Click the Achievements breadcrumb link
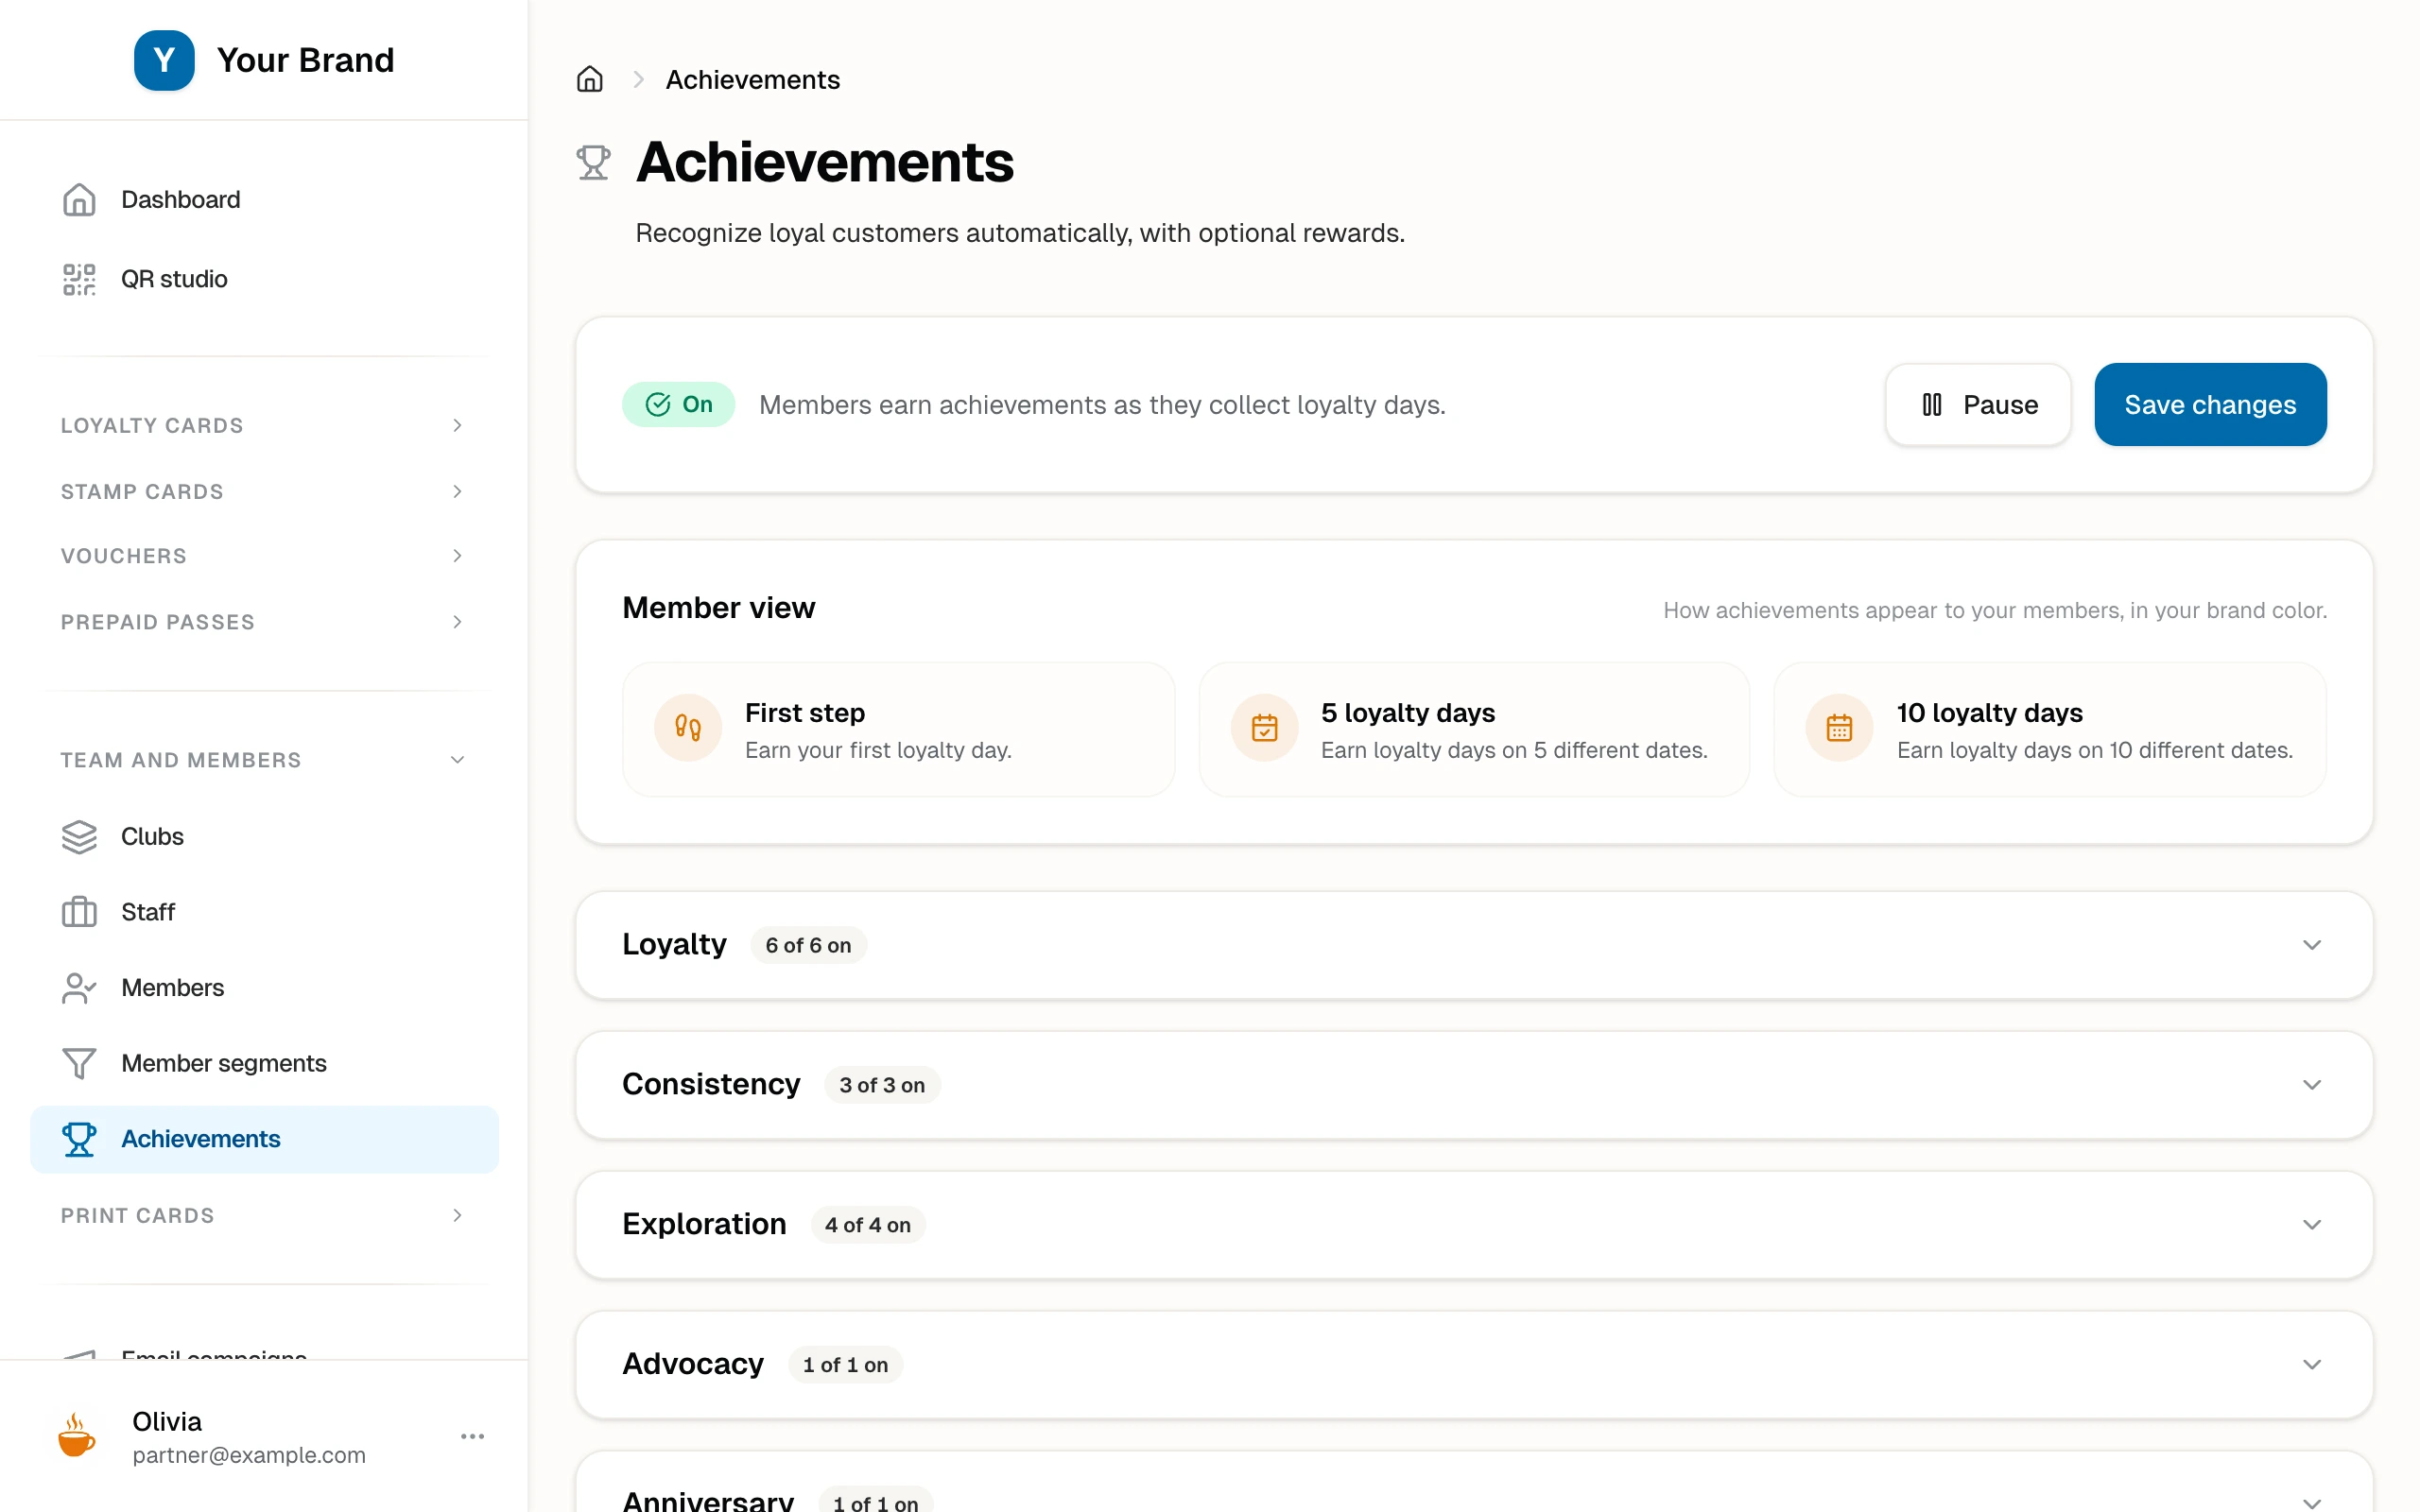The width and height of the screenshot is (2420, 1512). tap(753, 79)
